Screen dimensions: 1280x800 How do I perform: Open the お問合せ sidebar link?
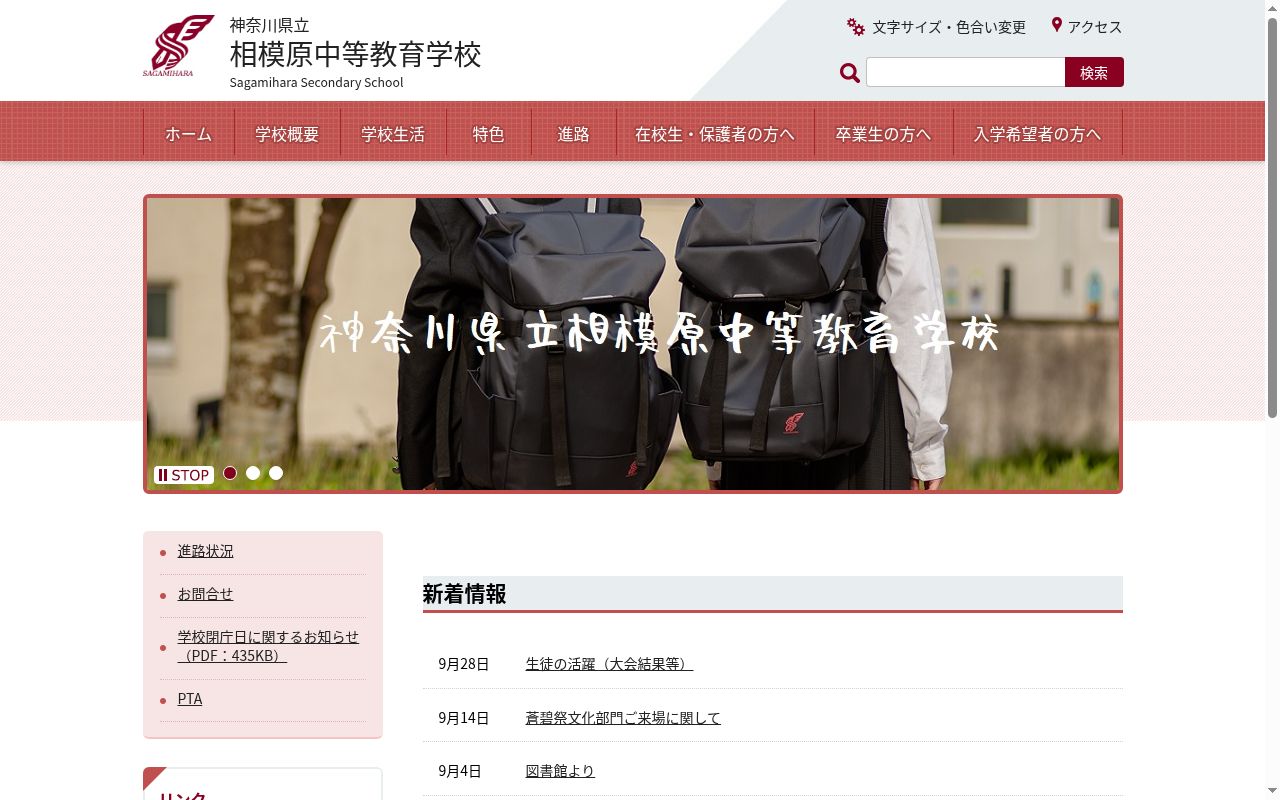click(205, 594)
